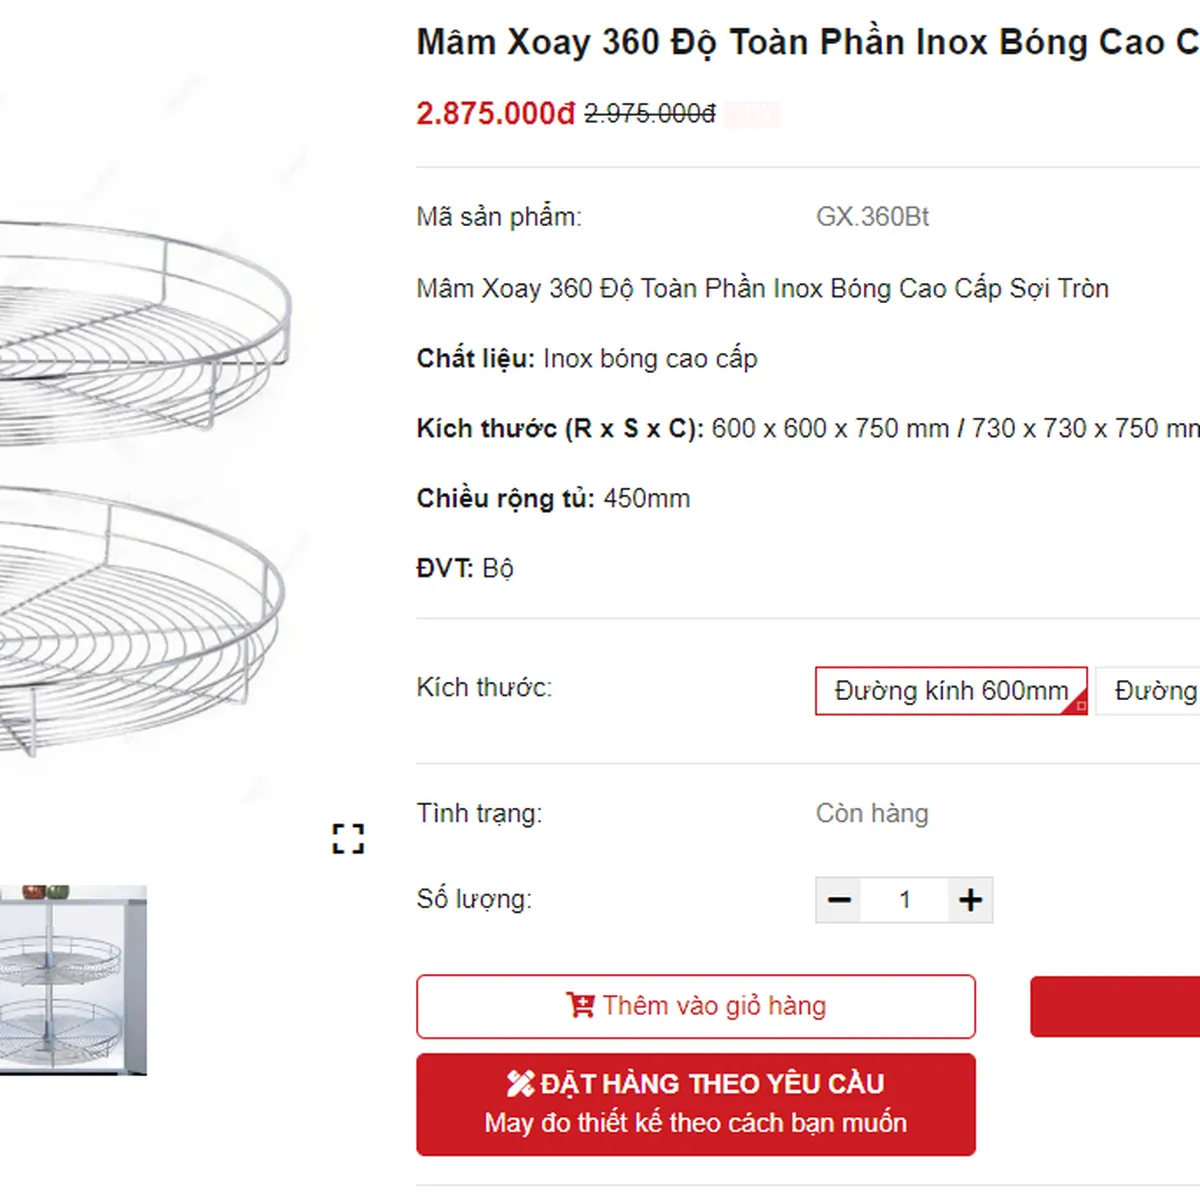Click the 'Còn hàng' stock status text
The image size is (1200, 1200).
coord(872,813)
